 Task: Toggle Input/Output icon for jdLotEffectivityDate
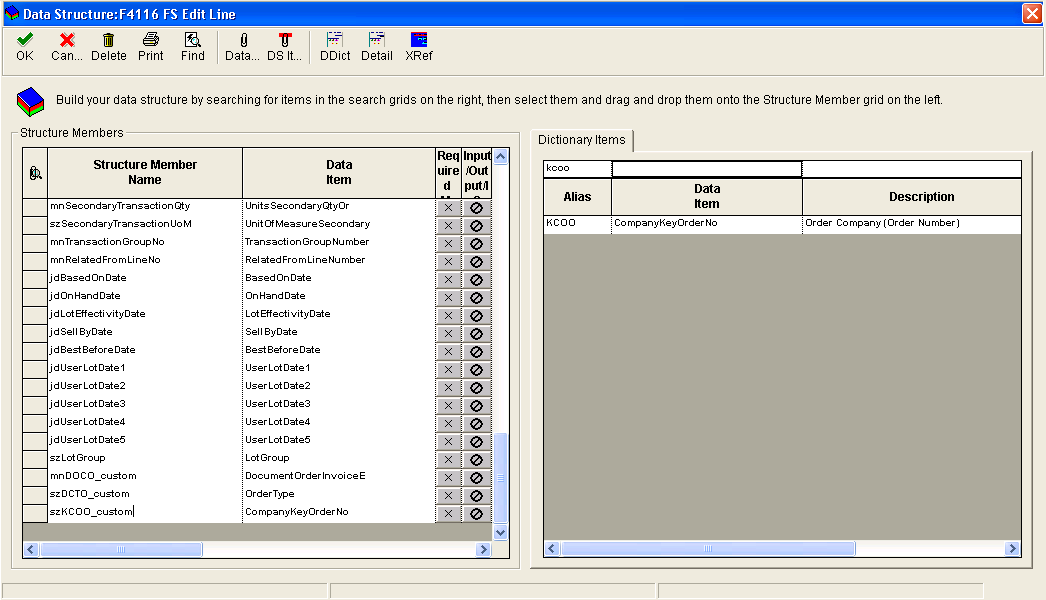[476, 316]
